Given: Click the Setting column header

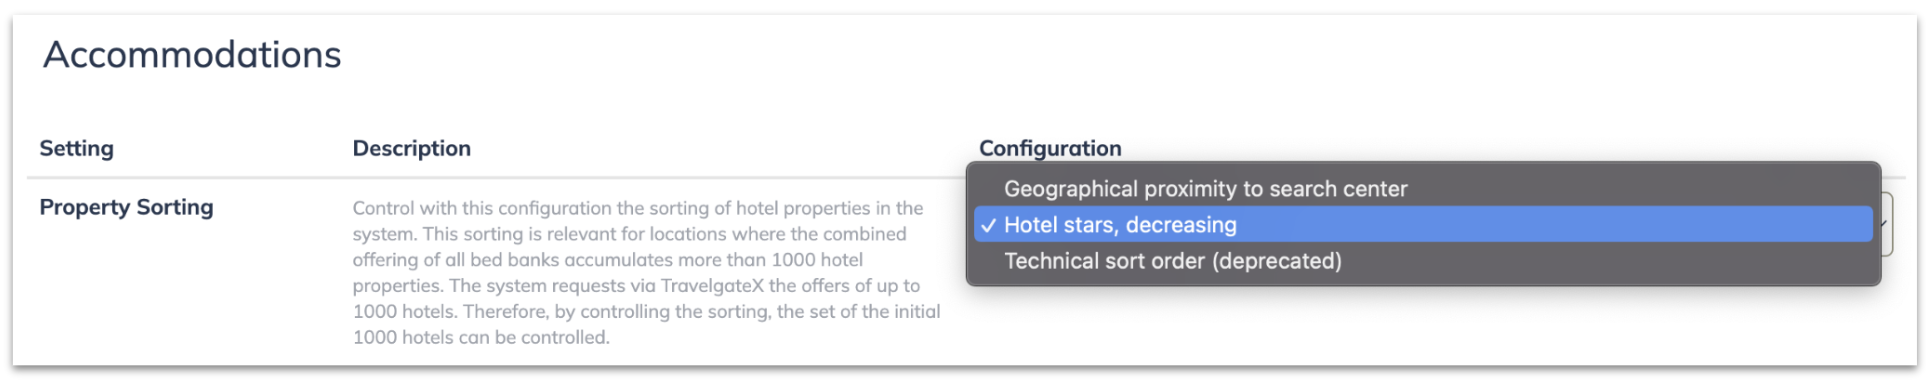Looking at the screenshot, I should [x=76, y=148].
